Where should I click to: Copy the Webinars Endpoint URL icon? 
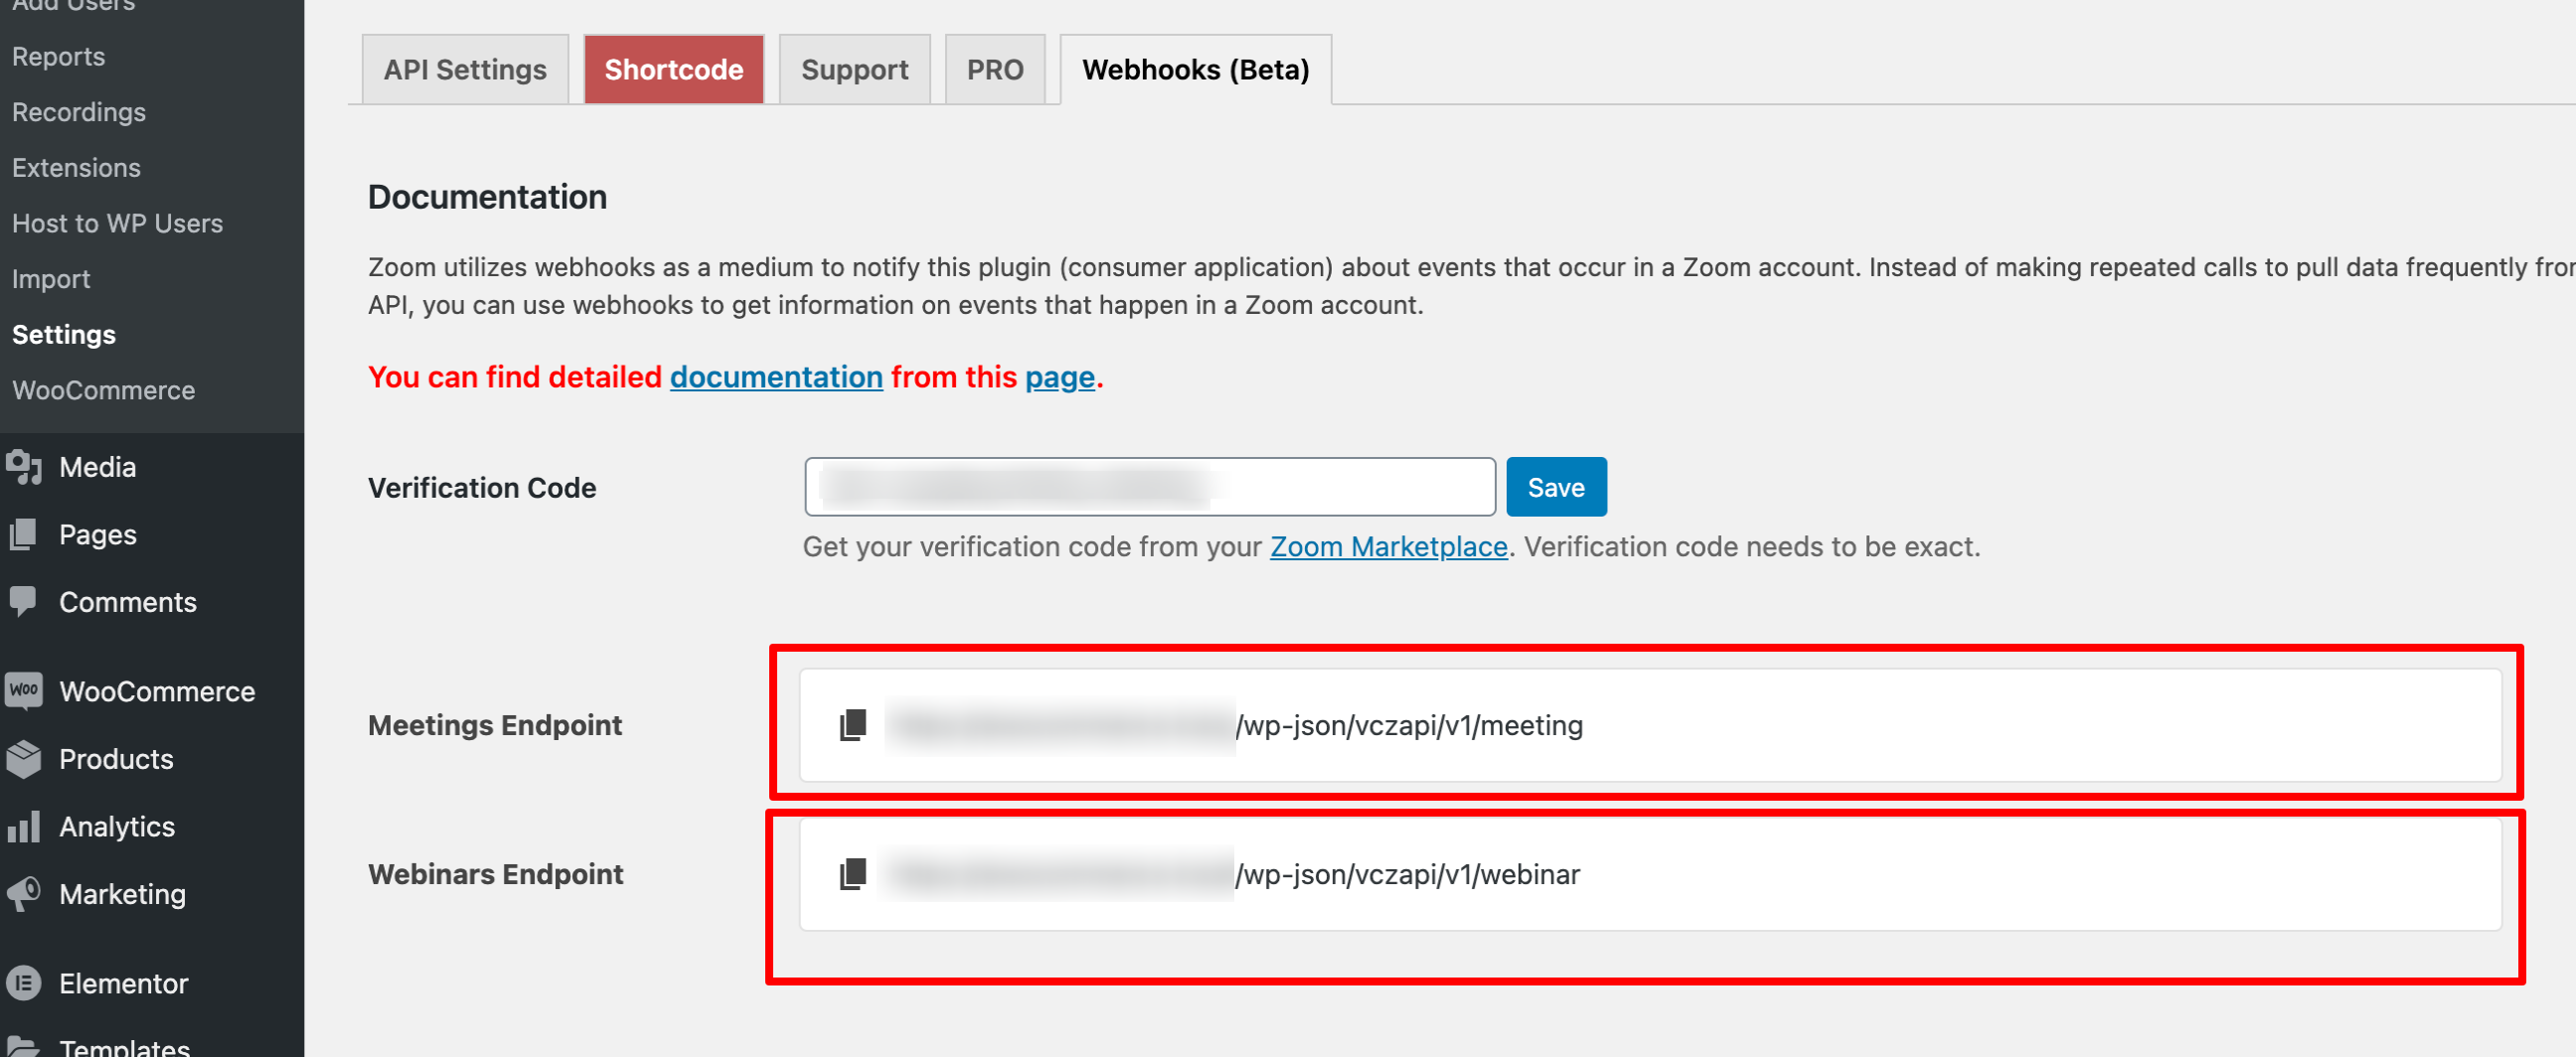852,874
